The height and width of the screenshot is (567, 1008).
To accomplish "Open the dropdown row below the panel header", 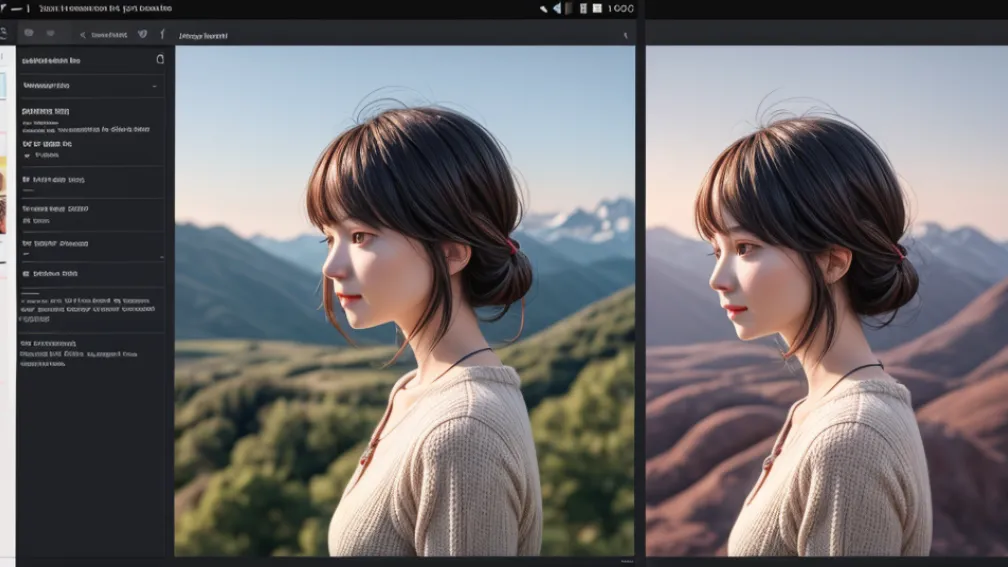I will click(91, 86).
